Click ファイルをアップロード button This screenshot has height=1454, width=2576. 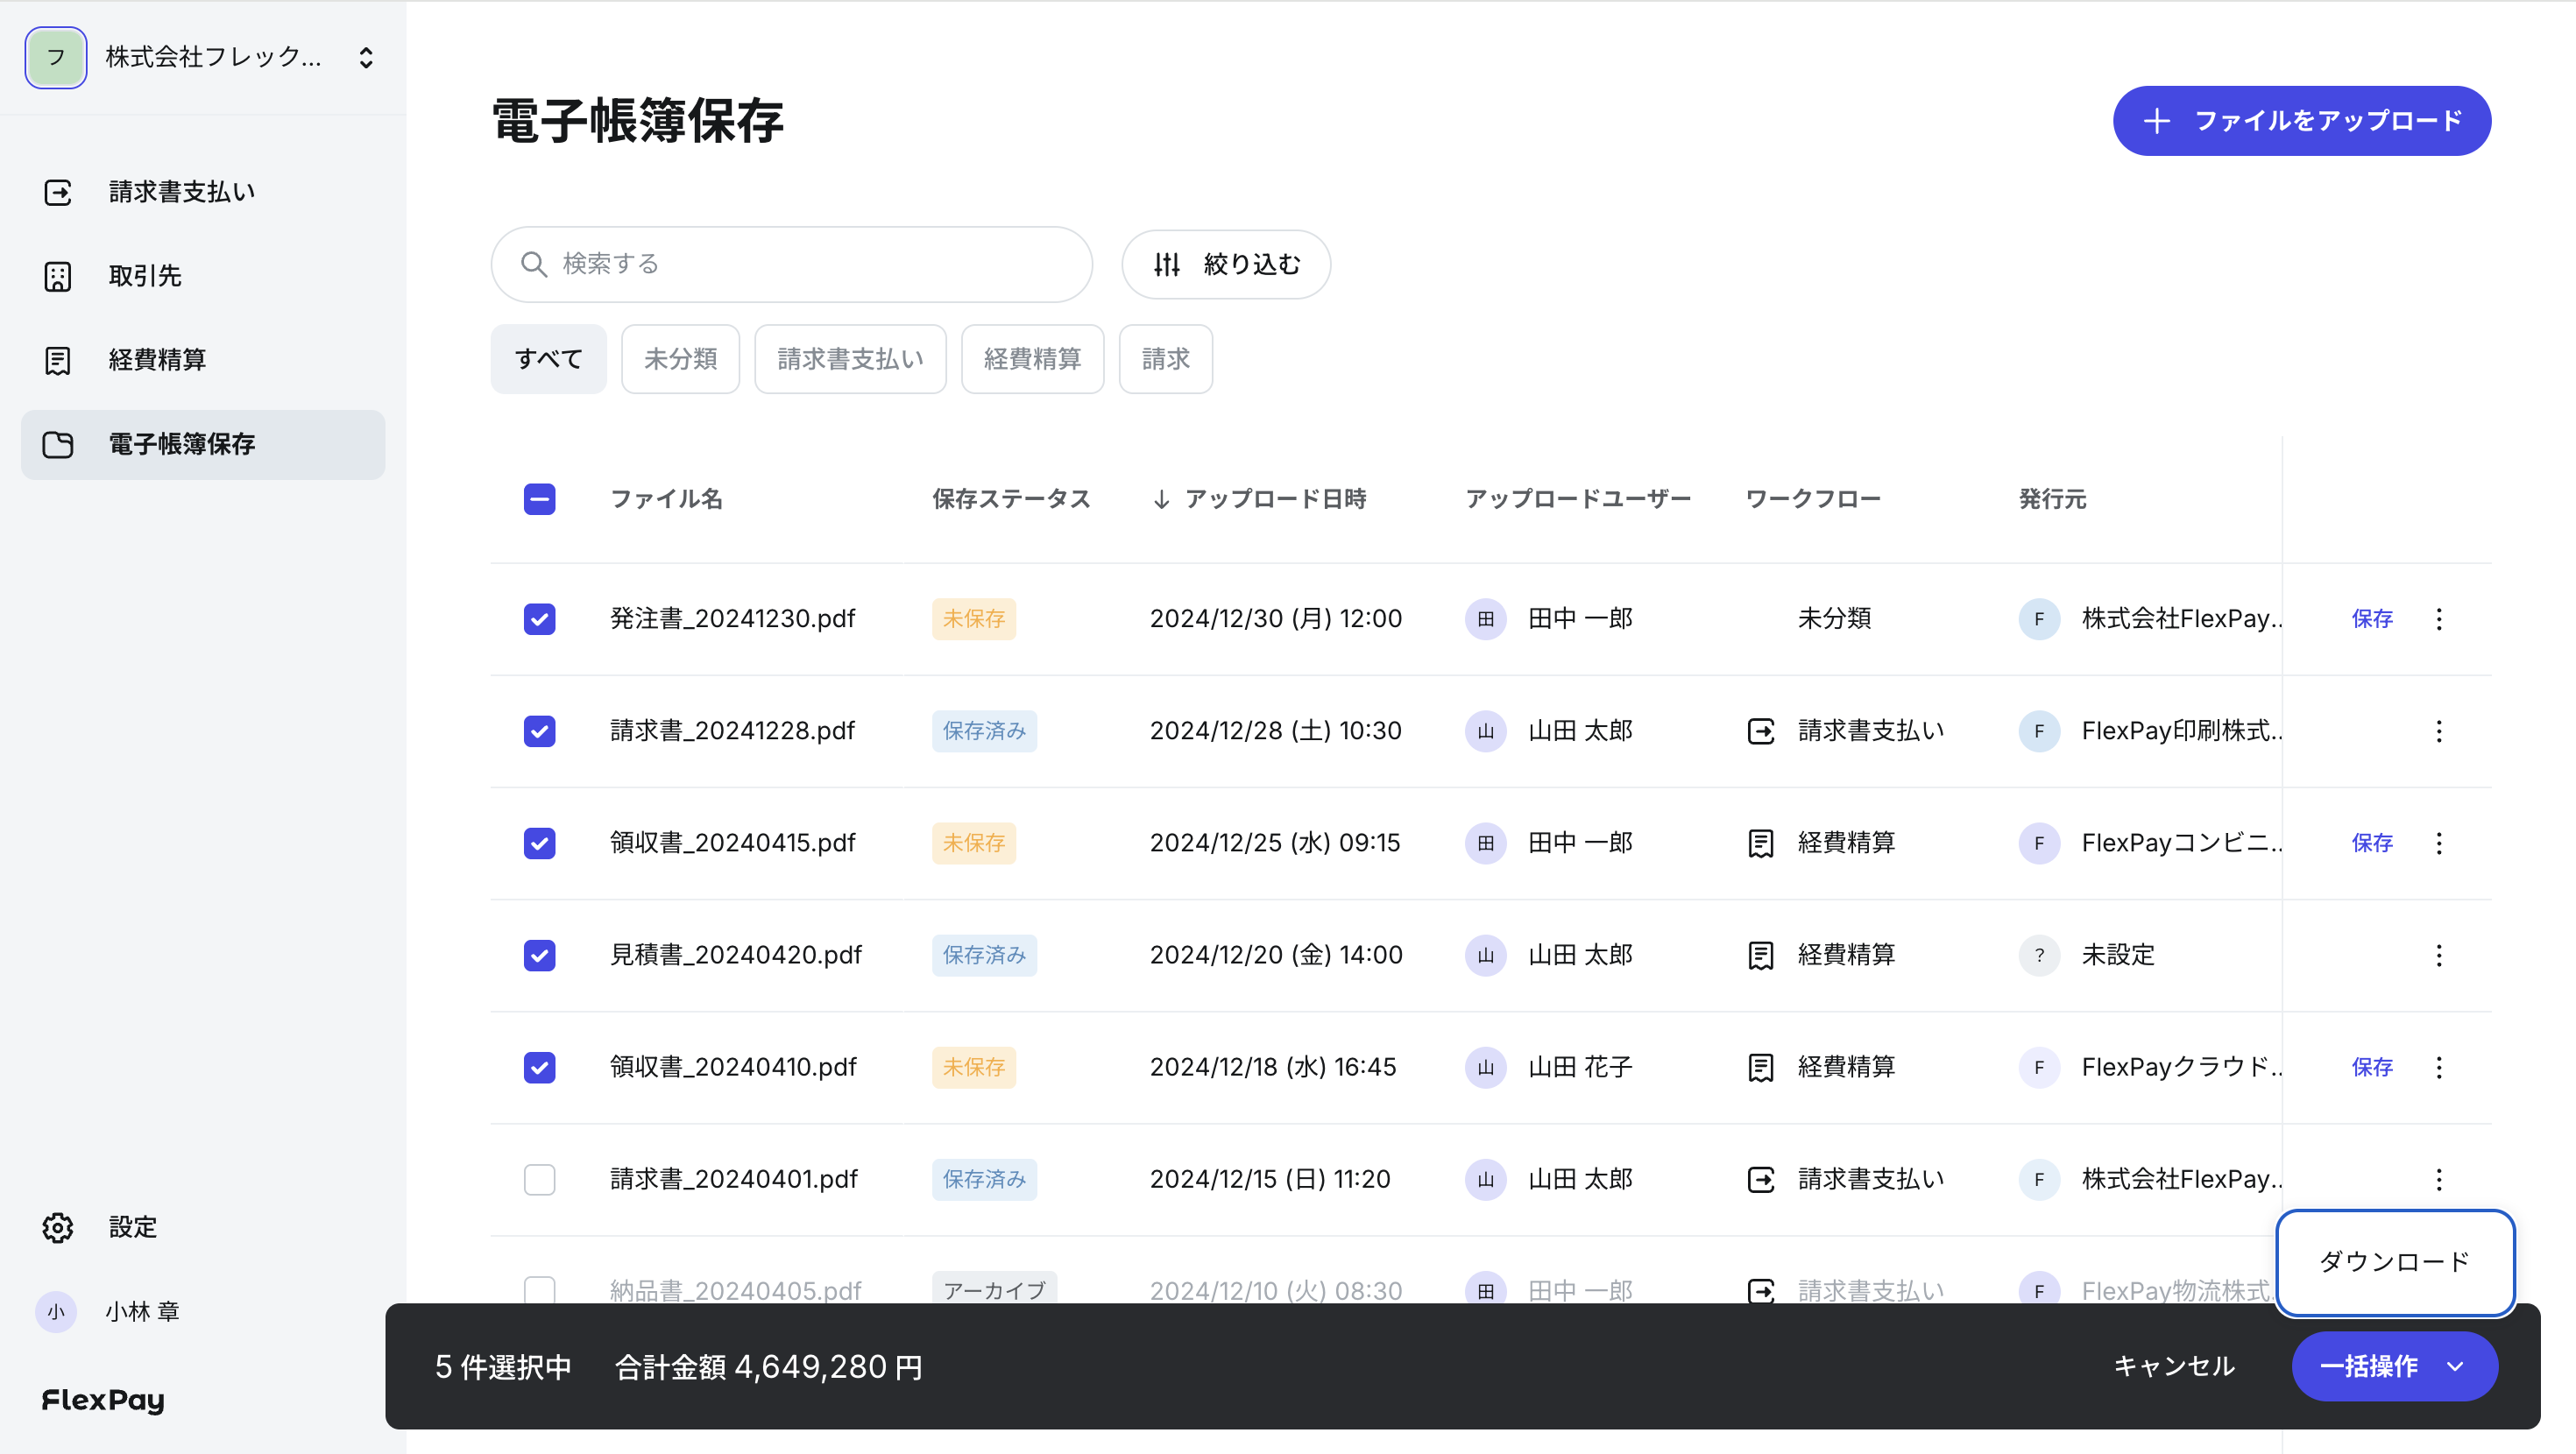click(x=2302, y=121)
